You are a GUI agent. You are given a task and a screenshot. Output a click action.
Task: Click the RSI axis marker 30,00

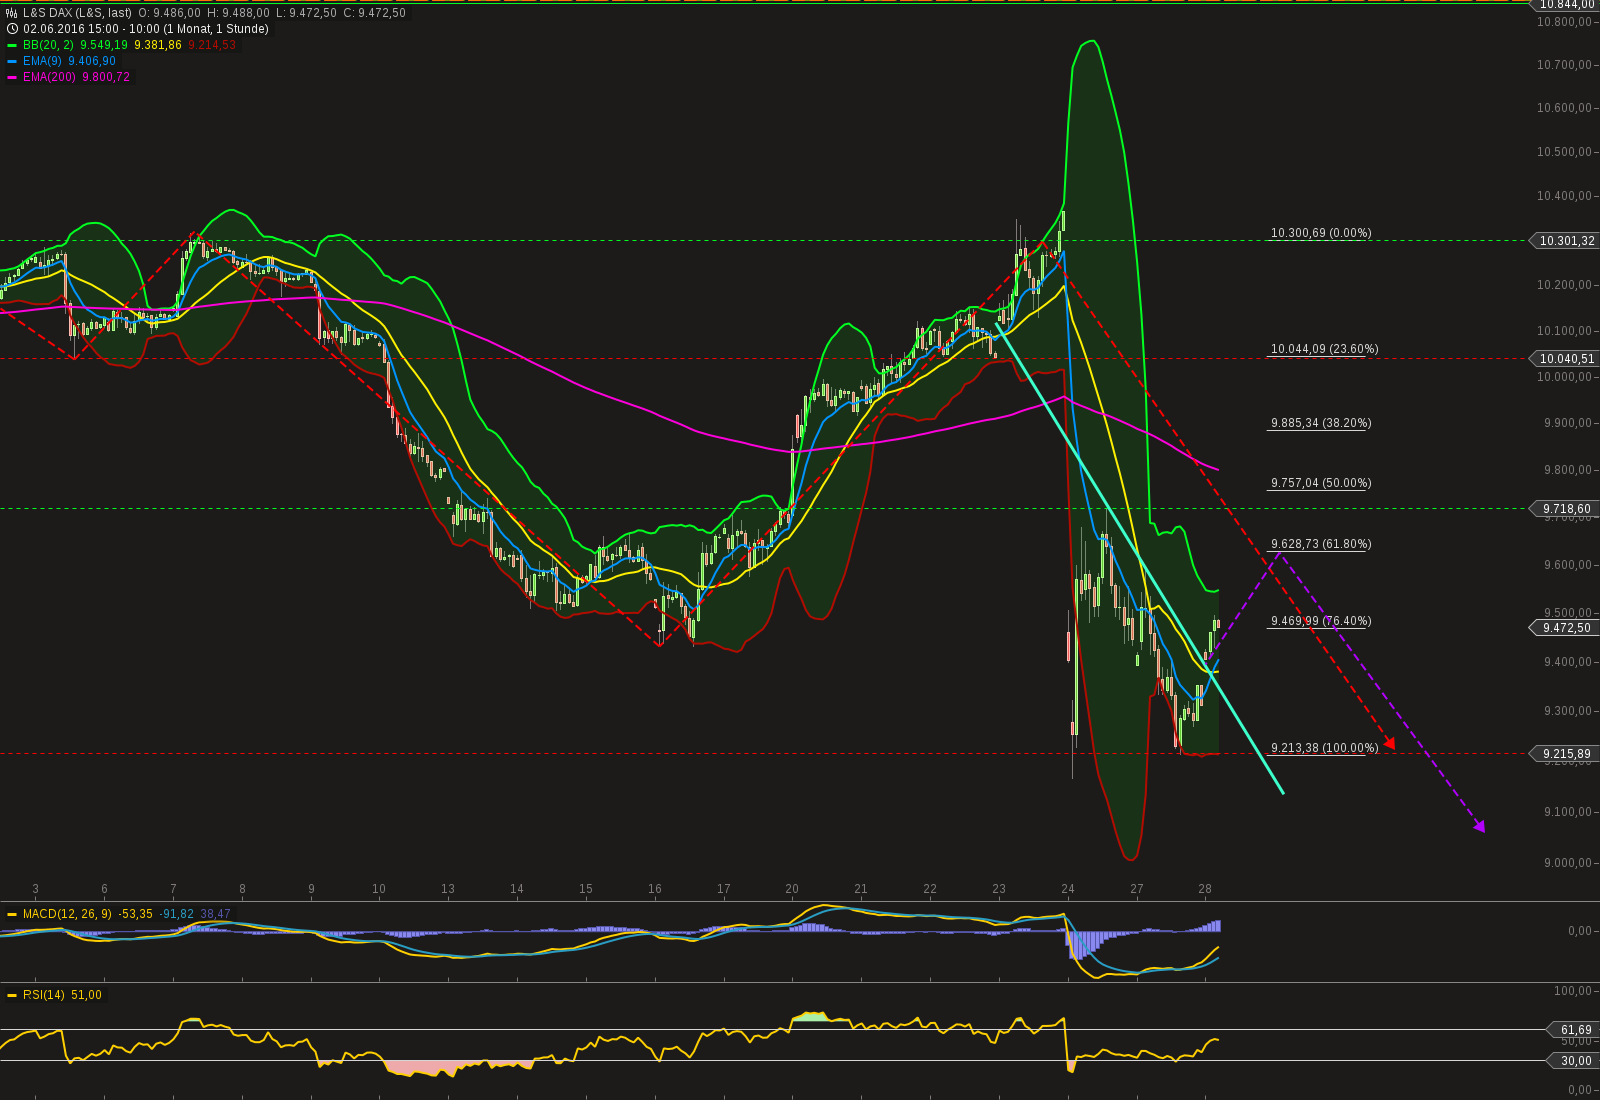[1573, 1061]
